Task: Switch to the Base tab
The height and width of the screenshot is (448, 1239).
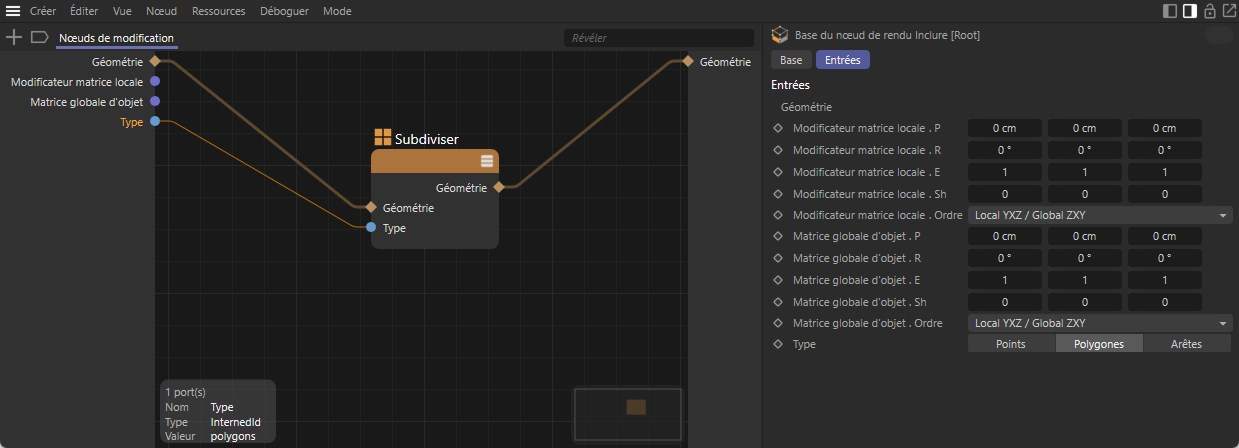Action: tap(791, 60)
